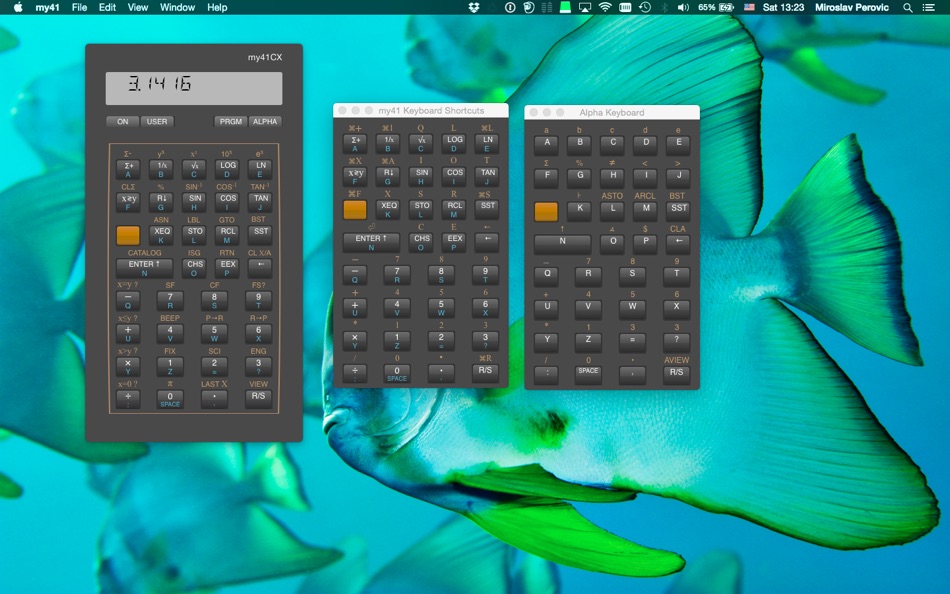Screen dimensions: 950x594
Task: Click STO key on my41CX calculator
Action: (x=194, y=235)
